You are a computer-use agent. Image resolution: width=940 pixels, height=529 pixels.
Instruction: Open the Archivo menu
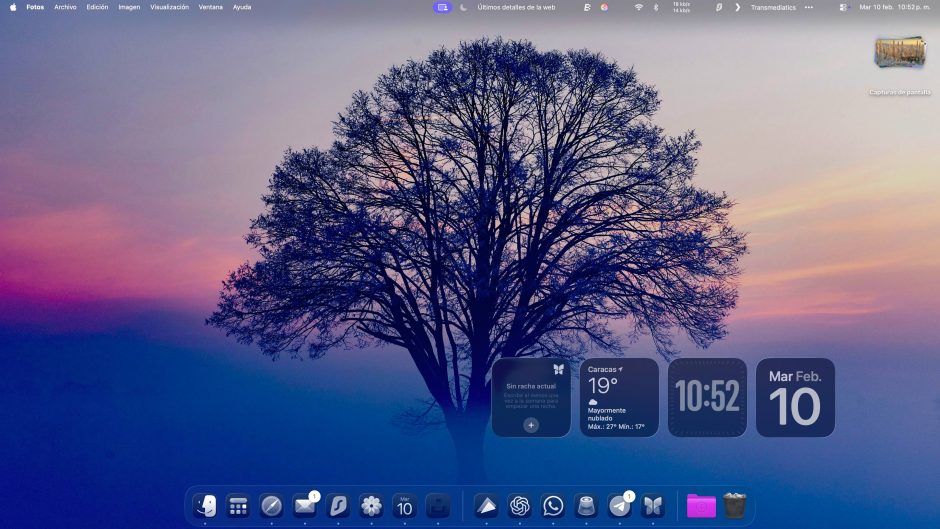pyautogui.click(x=65, y=7)
